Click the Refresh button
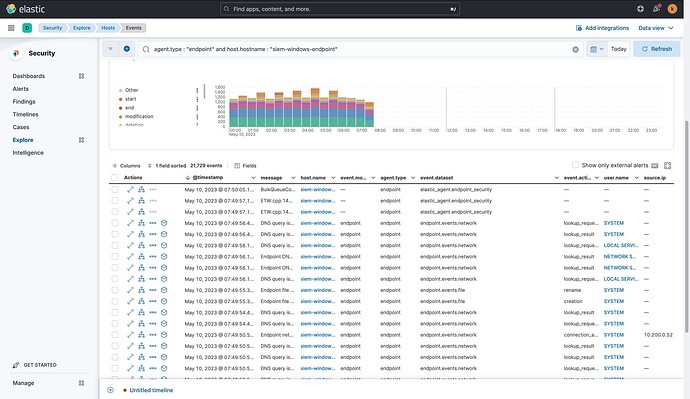Screen dimensions: 690x399 (657, 49)
